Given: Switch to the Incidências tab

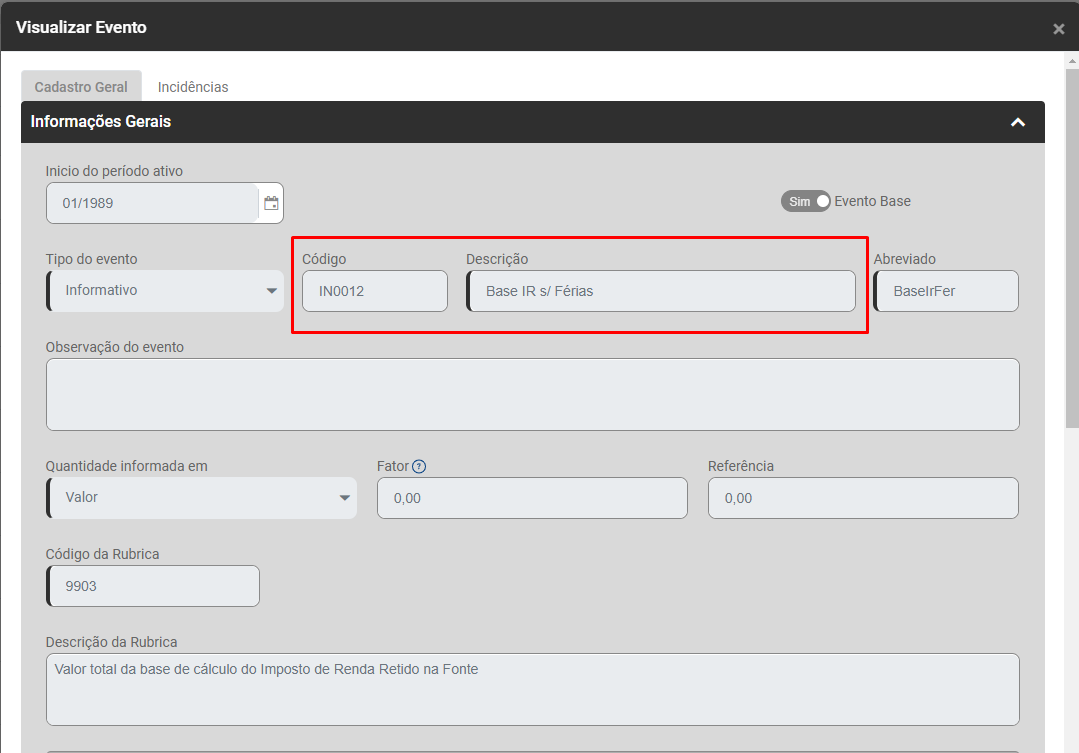Looking at the screenshot, I should [193, 87].
